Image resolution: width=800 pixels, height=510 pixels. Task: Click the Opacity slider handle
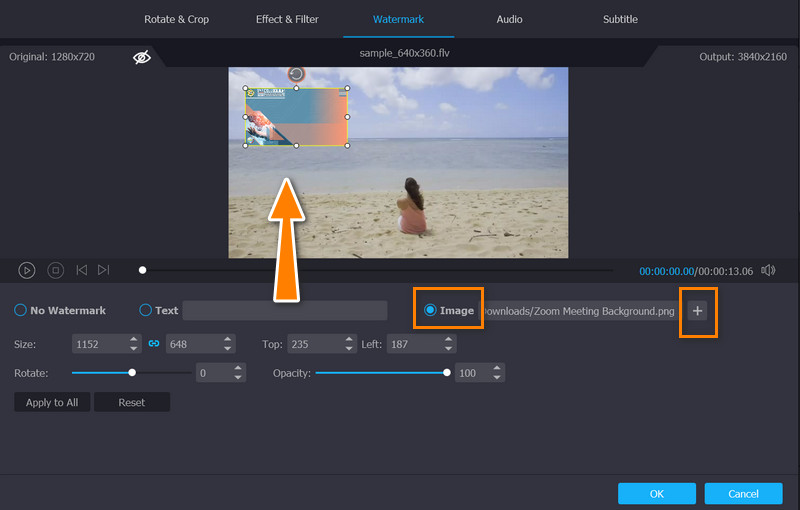tap(447, 372)
